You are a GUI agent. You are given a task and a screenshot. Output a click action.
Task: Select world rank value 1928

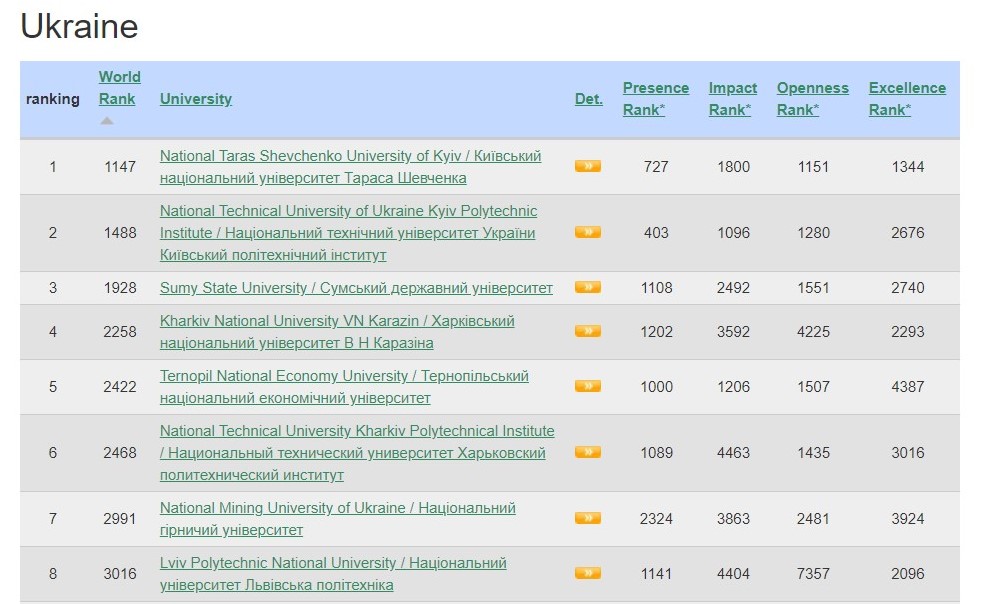tap(119, 287)
